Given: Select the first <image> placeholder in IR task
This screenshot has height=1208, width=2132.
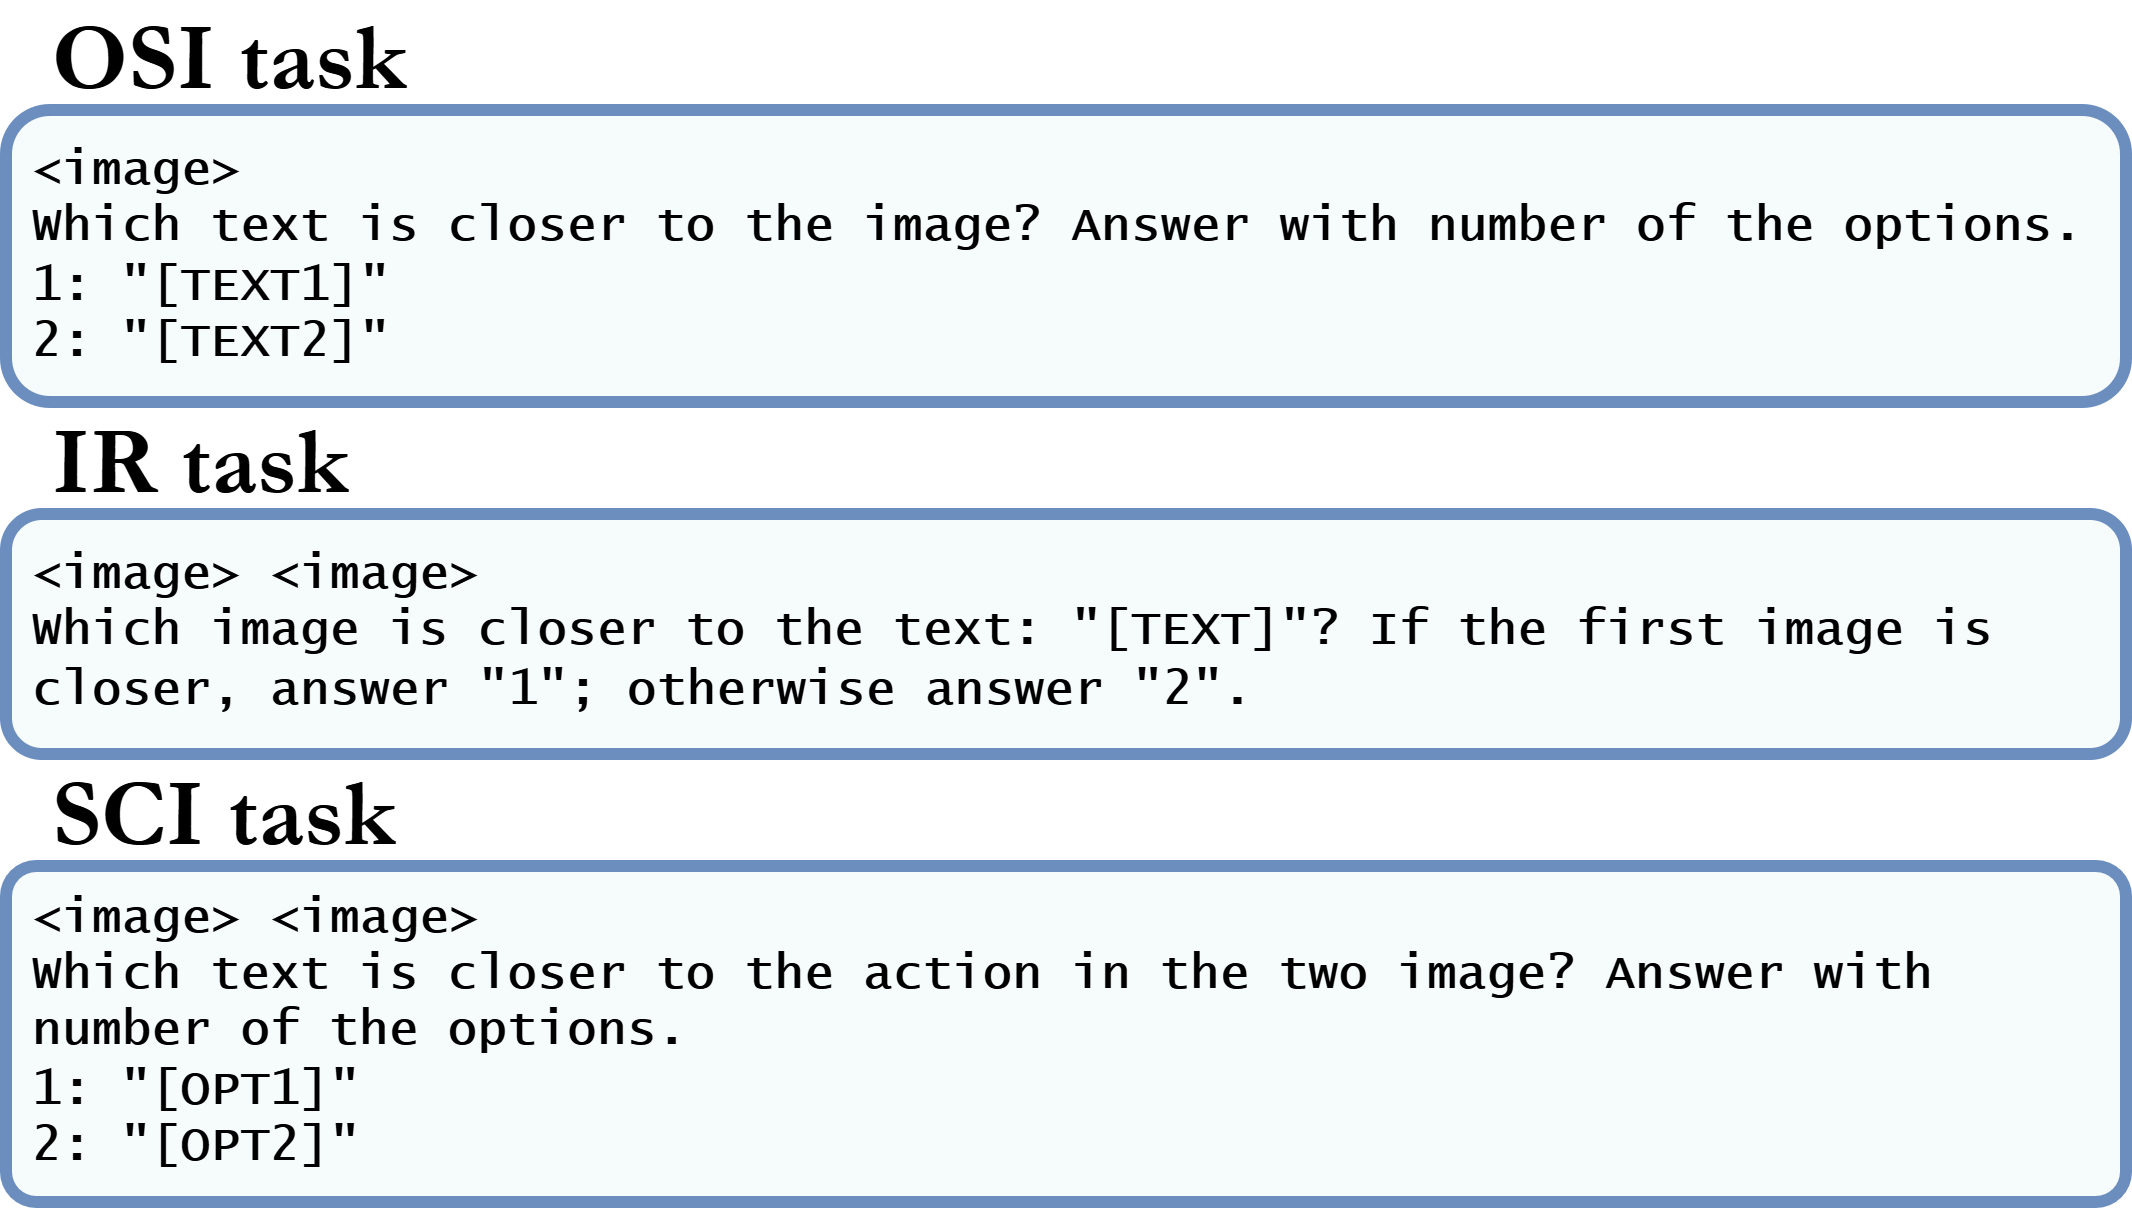Looking at the screenshot, I should [136, 574].
